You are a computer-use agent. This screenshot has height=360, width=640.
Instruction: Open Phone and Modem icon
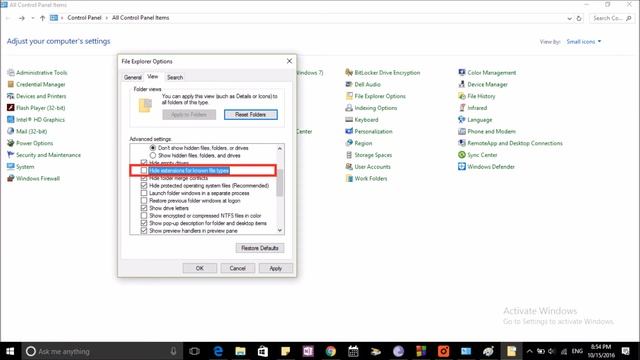click(462, 131)
